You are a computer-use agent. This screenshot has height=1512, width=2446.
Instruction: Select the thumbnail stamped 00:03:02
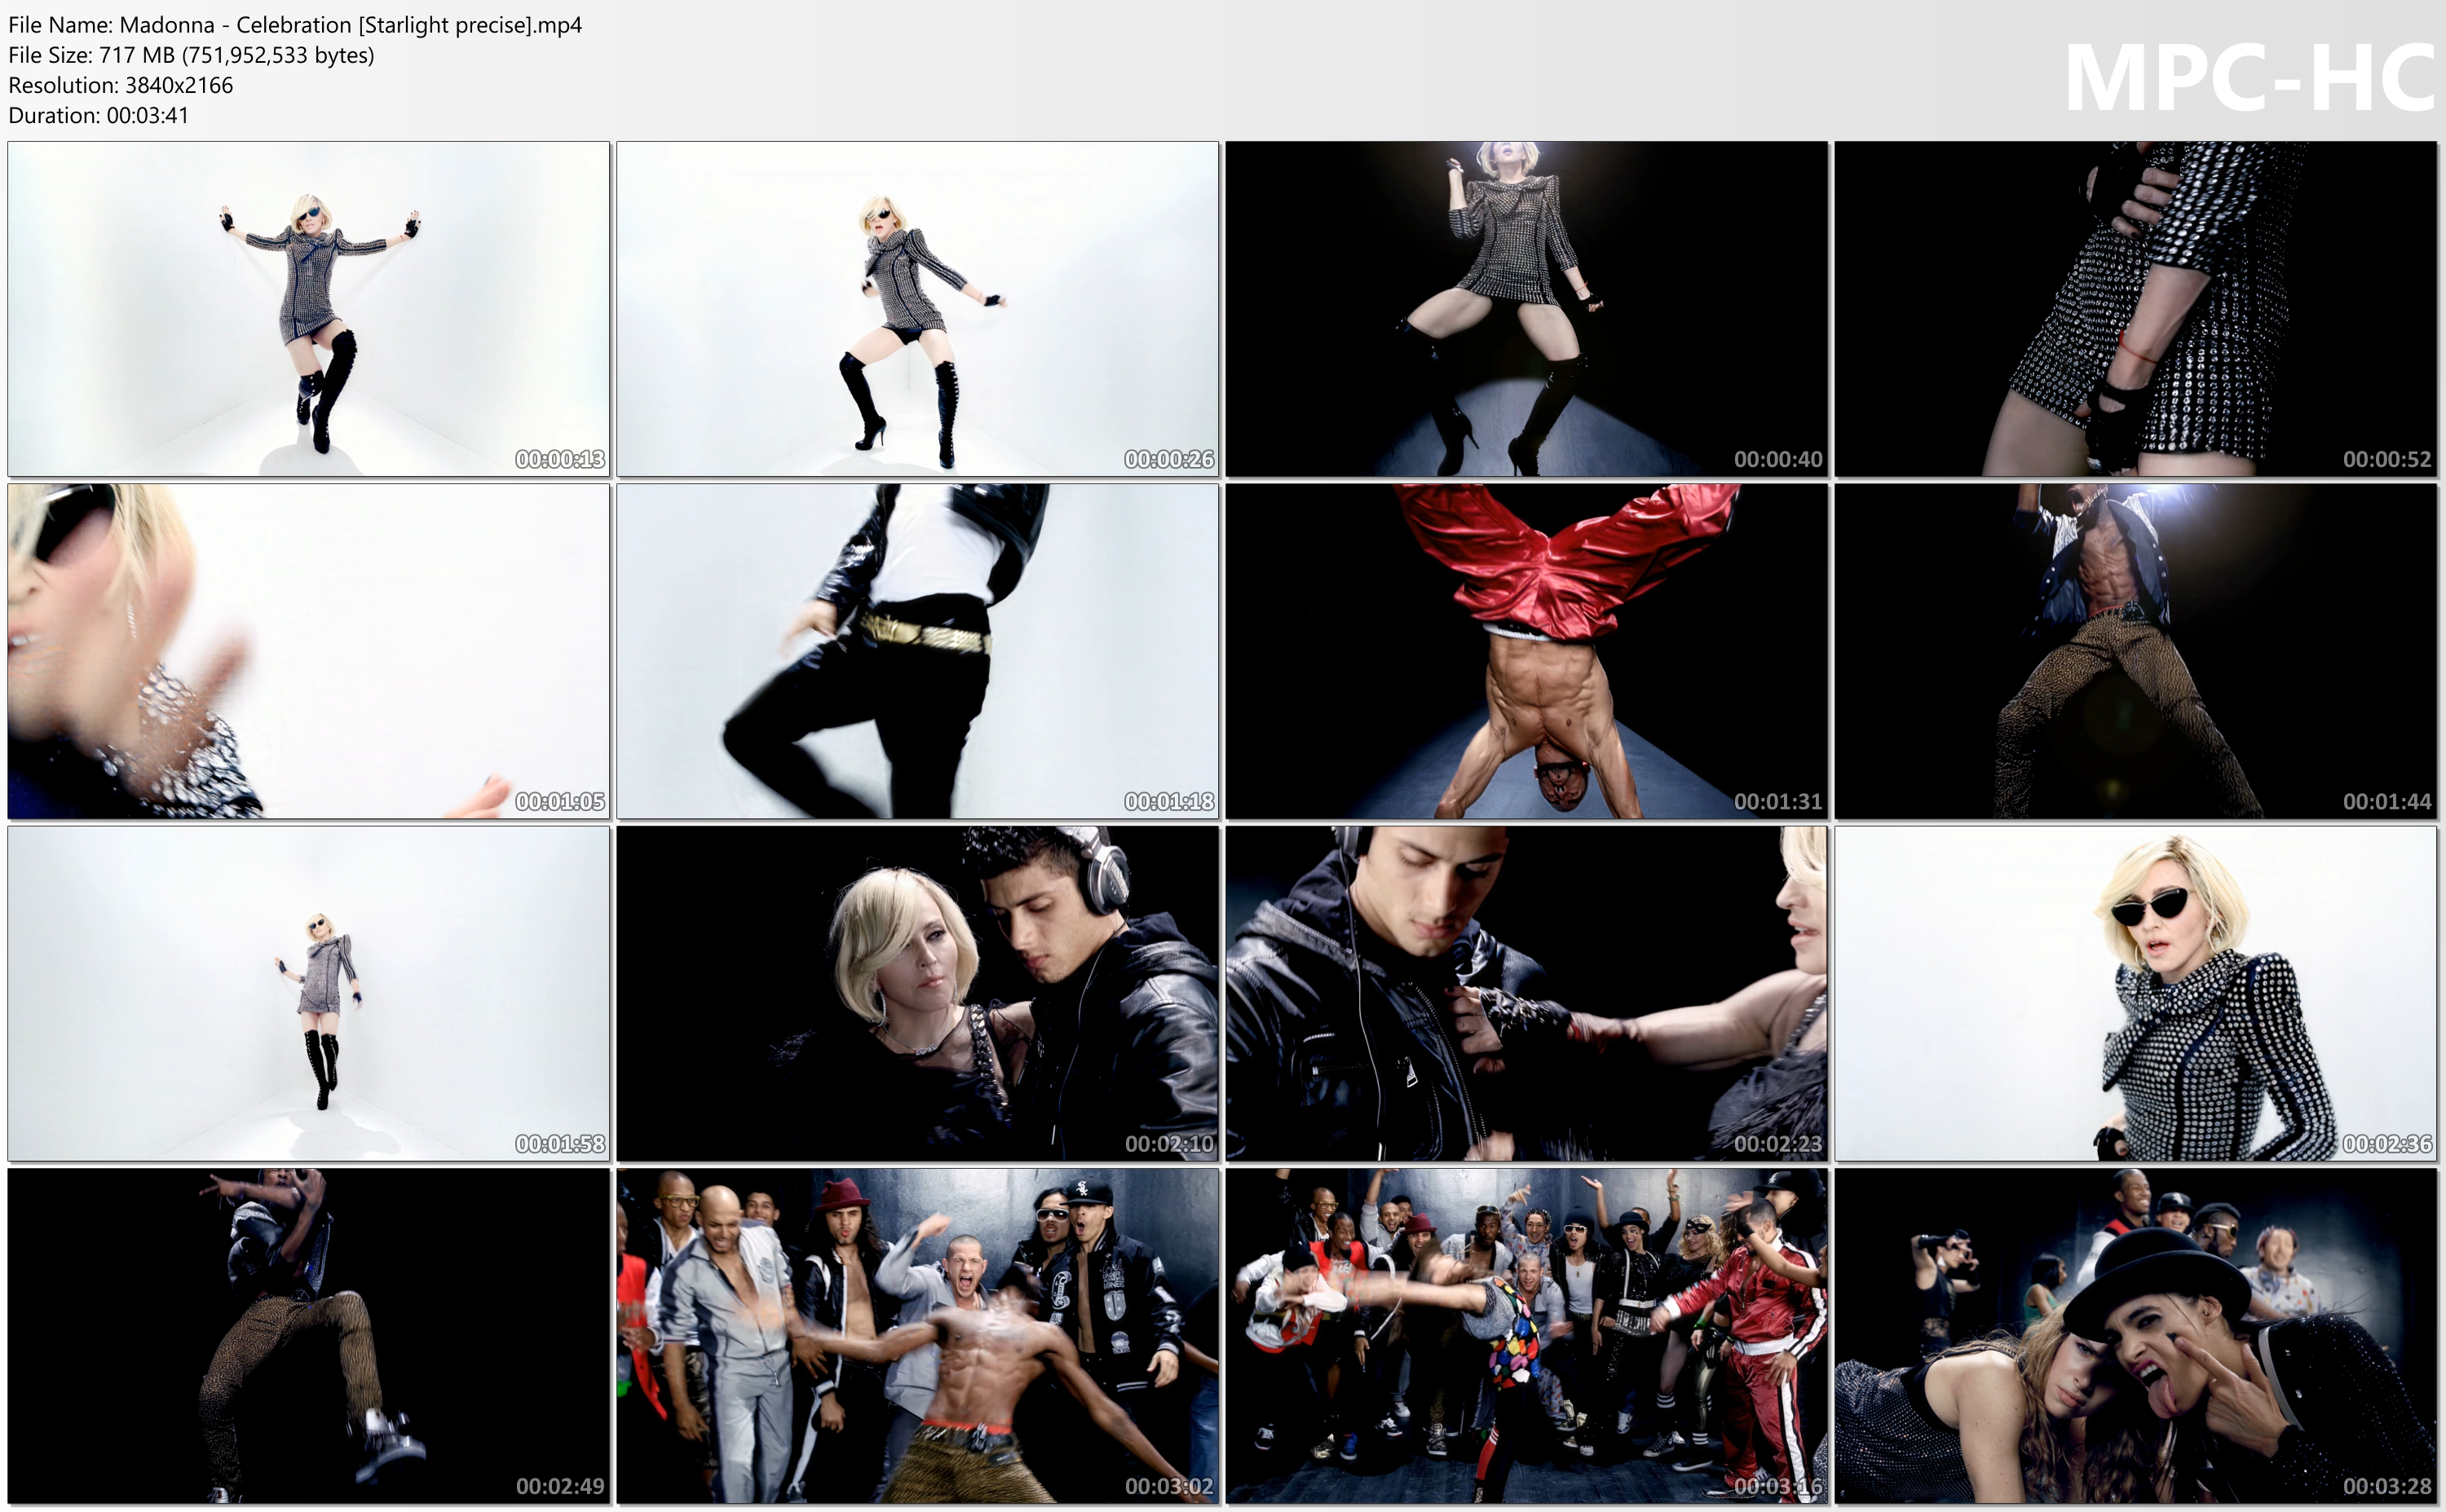click(x=918, y=1336)
